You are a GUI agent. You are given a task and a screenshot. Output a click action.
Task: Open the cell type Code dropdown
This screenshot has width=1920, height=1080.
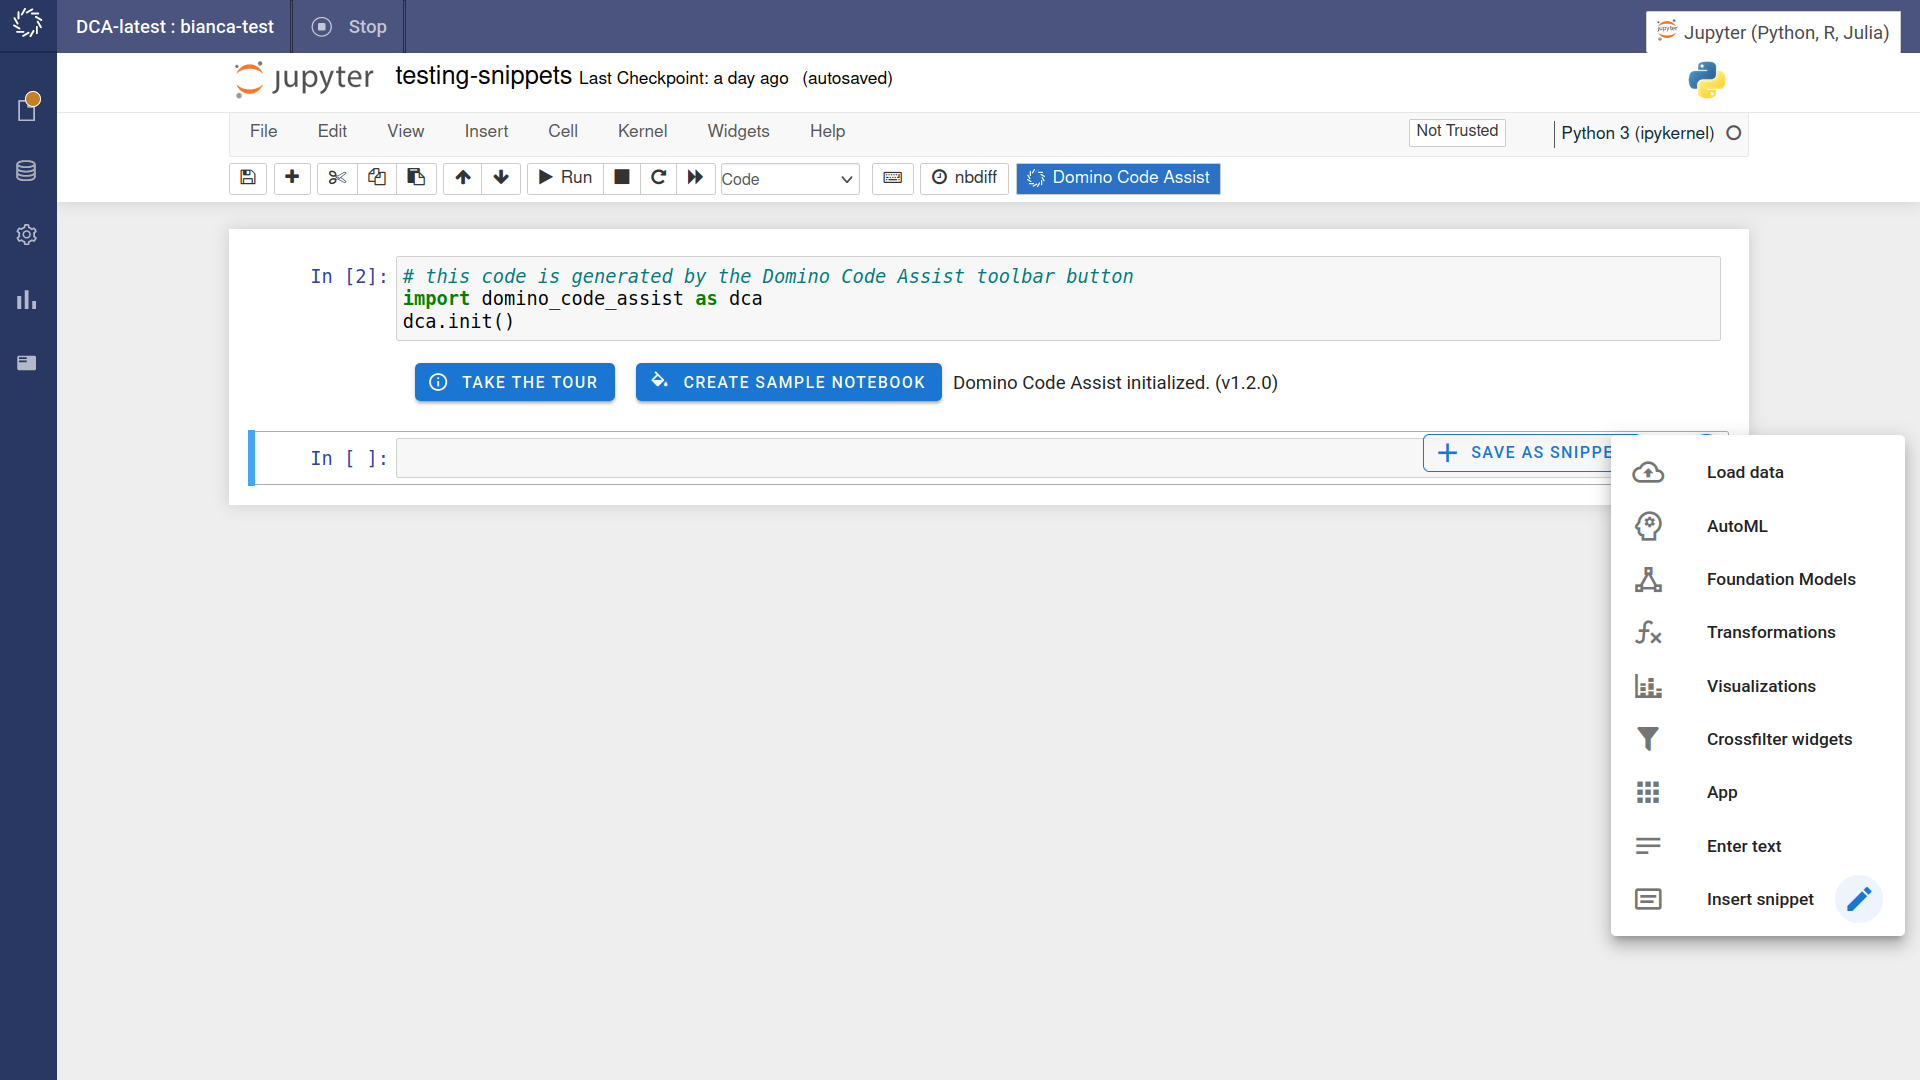789,179
